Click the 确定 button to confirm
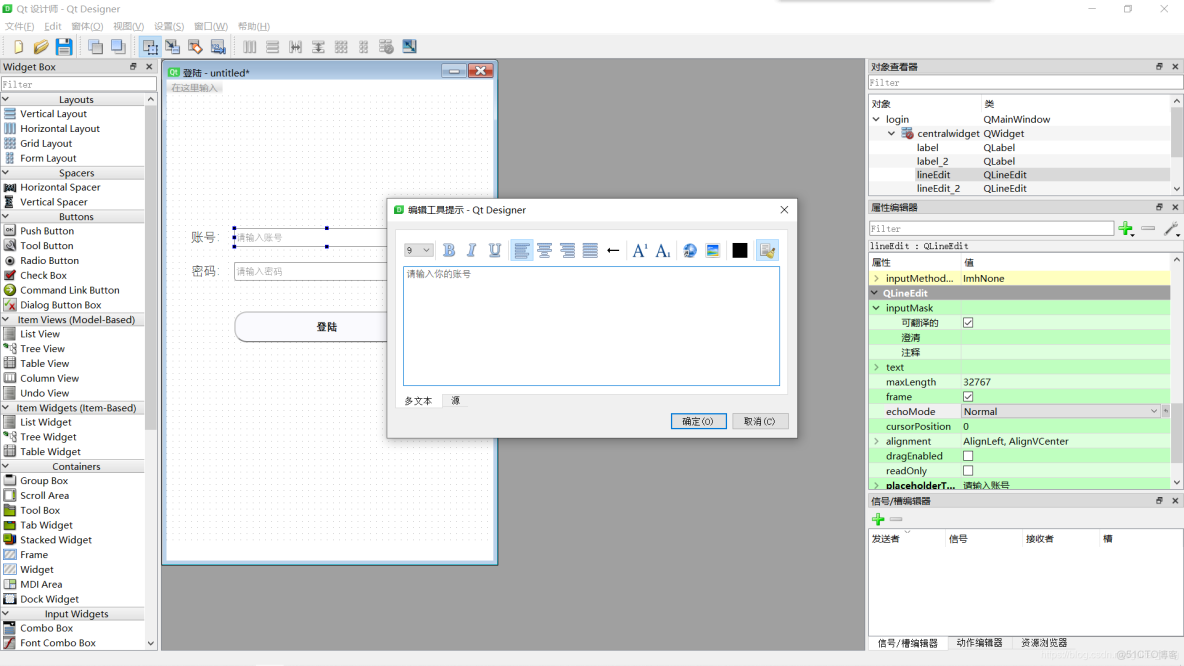The width and height of the screenshot is (1184, 666). (698, 420)
